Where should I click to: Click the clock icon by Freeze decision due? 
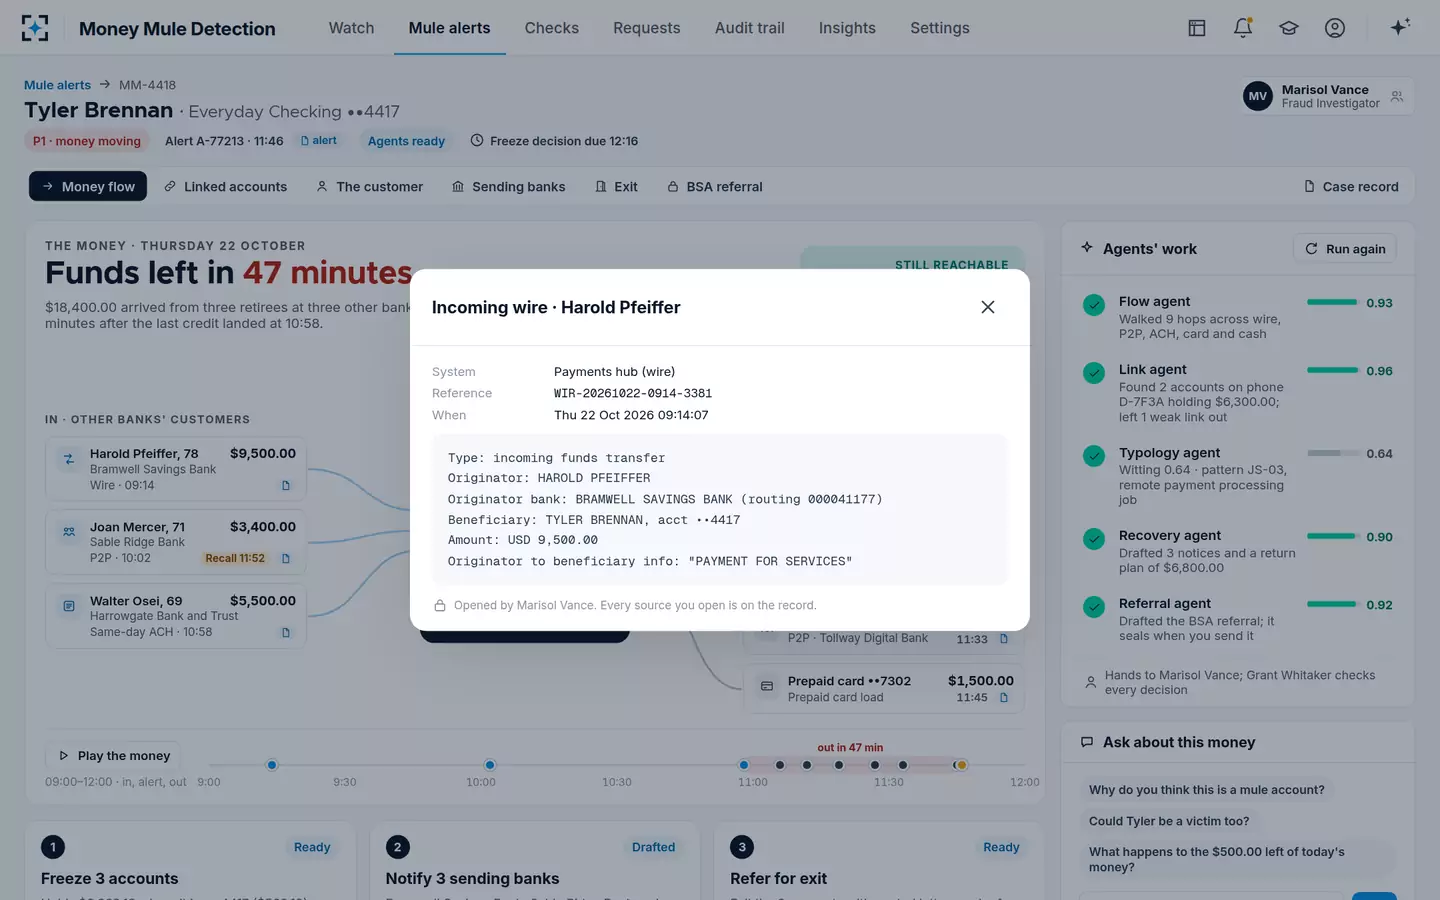477,140
